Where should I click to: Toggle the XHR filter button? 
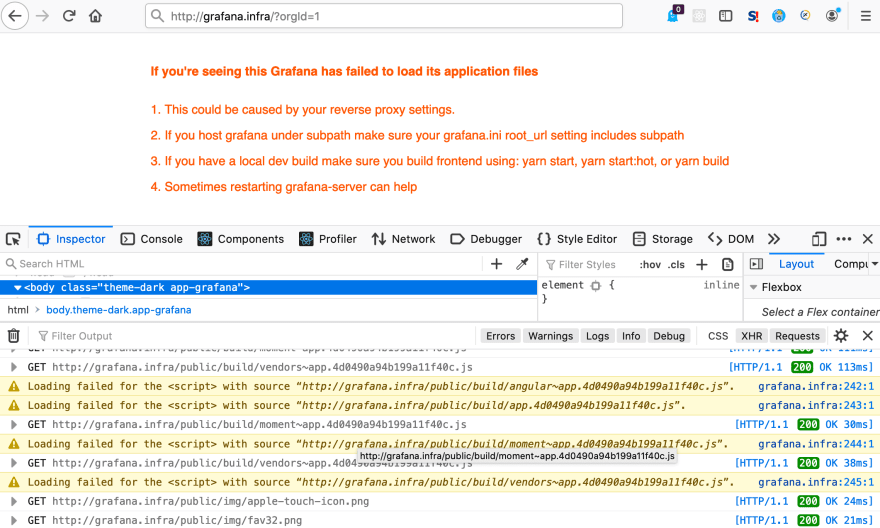pyautogui.click(x=751, y=336)
